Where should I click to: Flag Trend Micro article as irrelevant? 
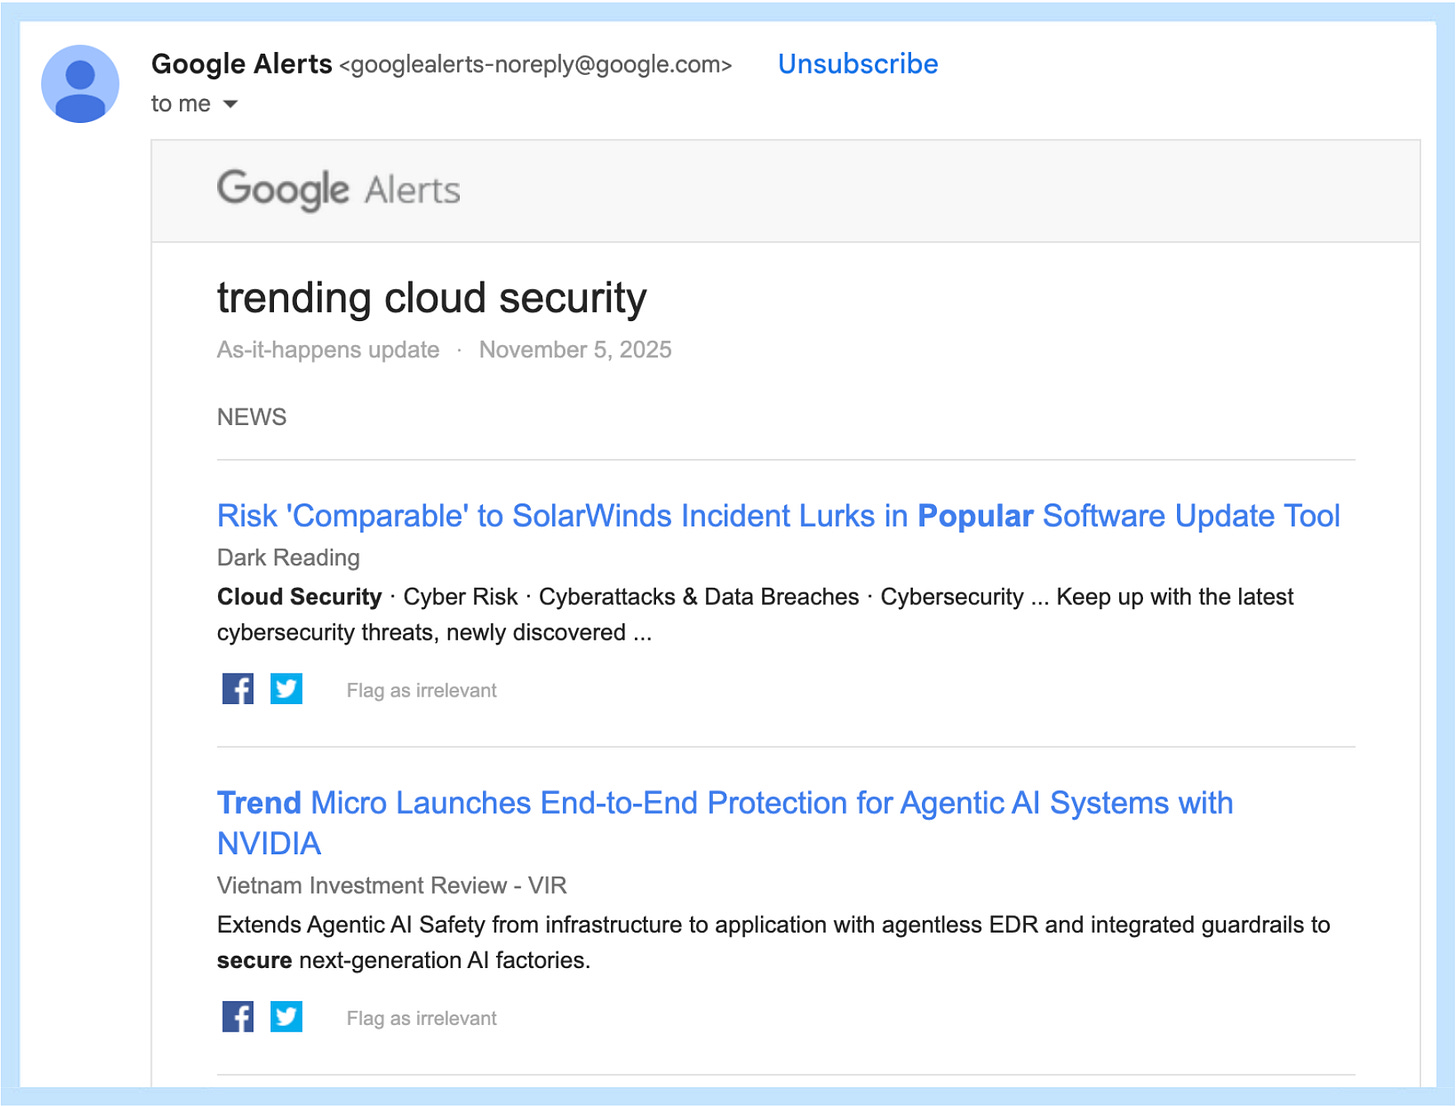(421, 1019)
